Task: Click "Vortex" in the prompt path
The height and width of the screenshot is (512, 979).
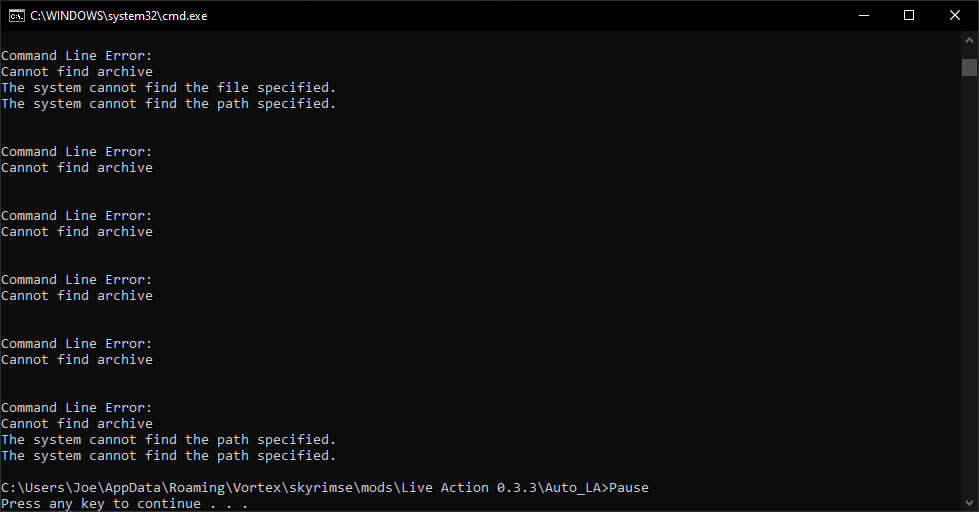Action: (257, 488)
